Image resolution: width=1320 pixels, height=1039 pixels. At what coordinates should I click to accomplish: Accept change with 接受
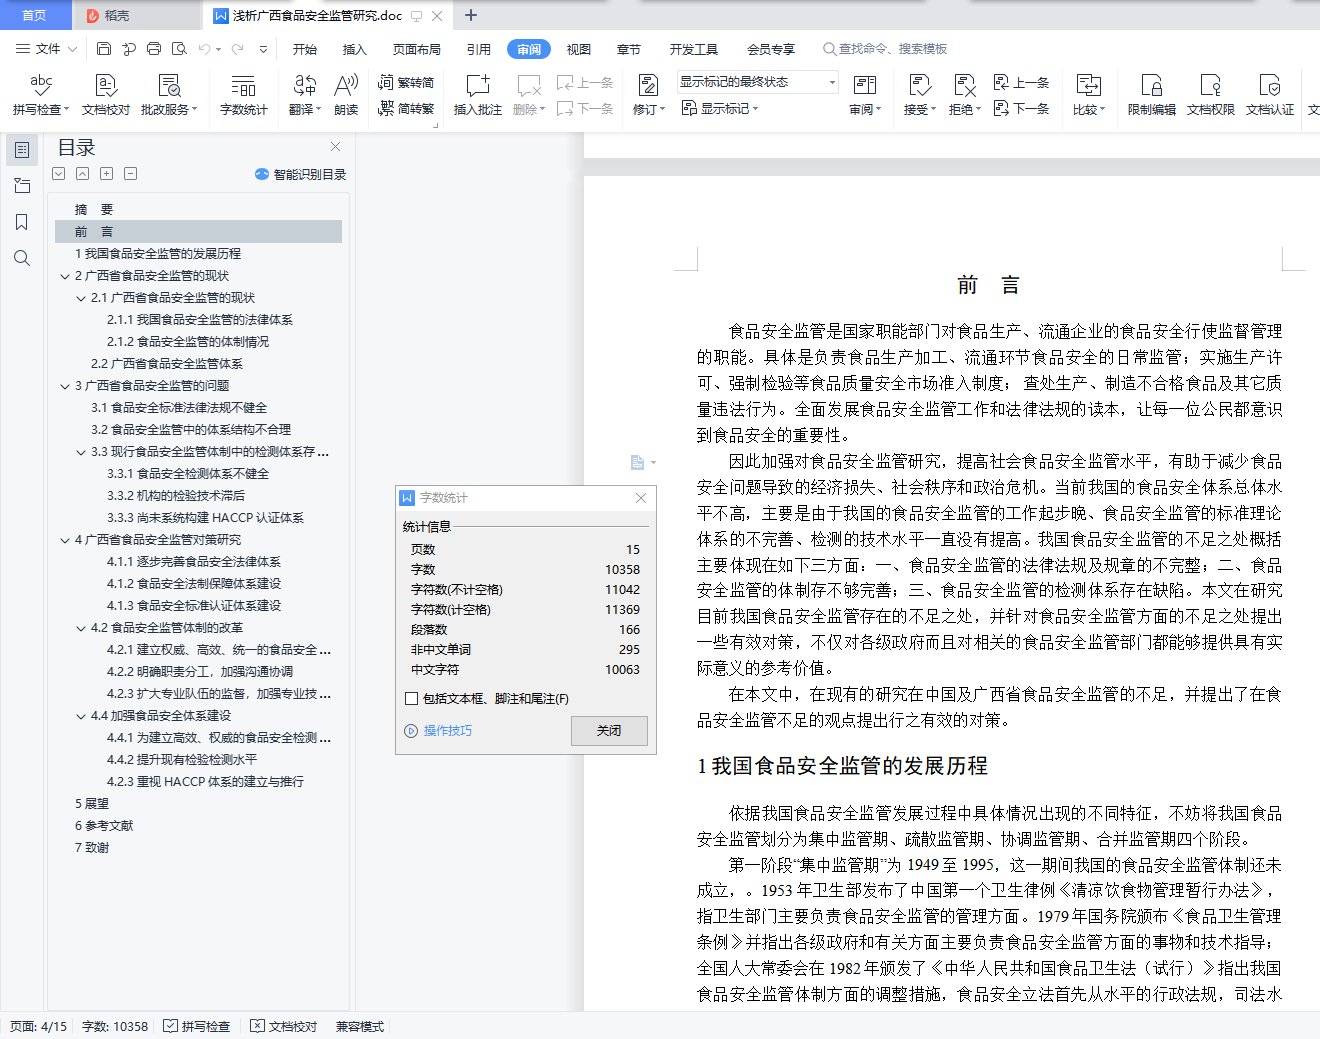(920, 95)
